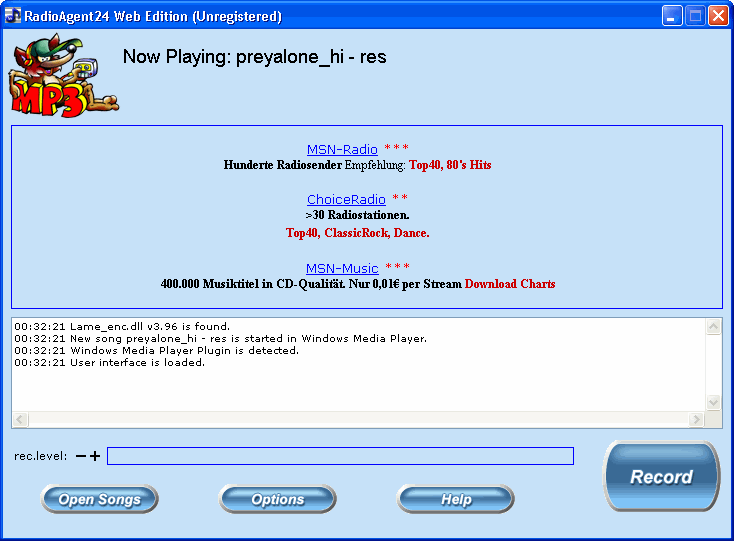Click the 'Top40, ClassicRock, Dance.' text
The image size is (734, 541).
pos(358,233)
